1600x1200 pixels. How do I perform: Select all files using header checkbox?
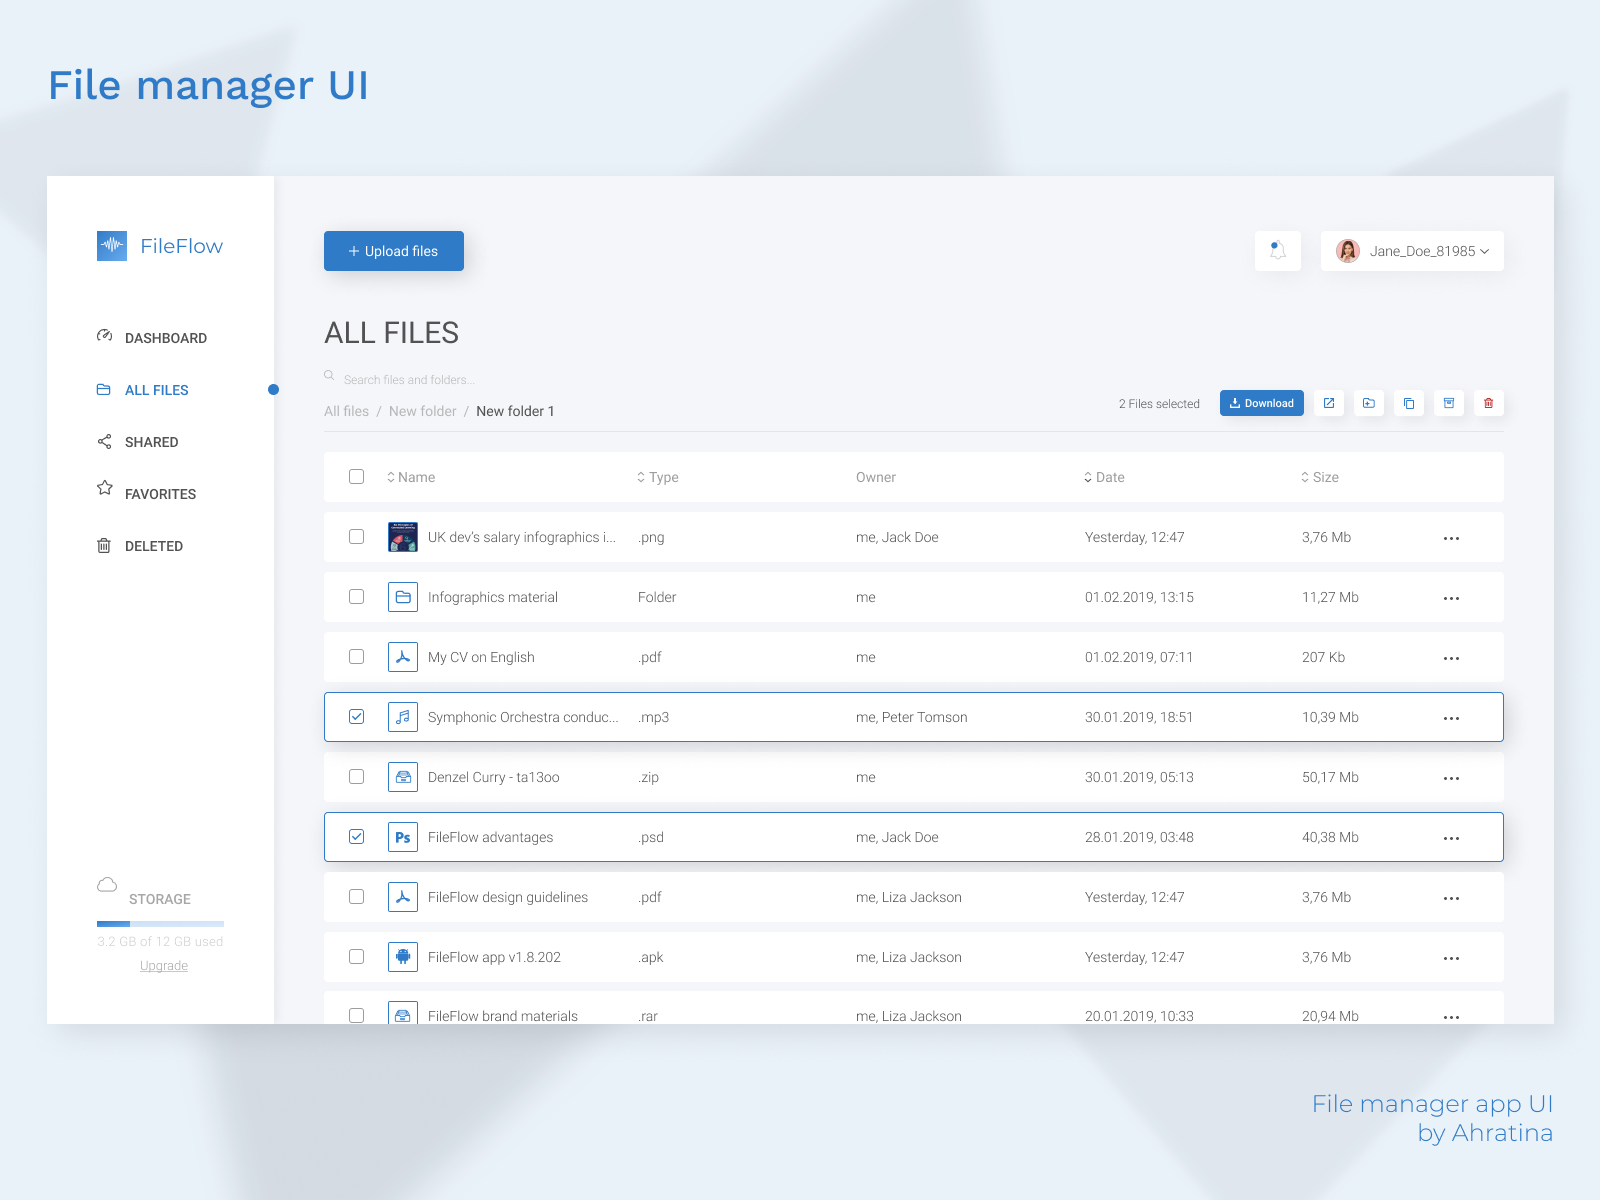click(x=356, y=477)
